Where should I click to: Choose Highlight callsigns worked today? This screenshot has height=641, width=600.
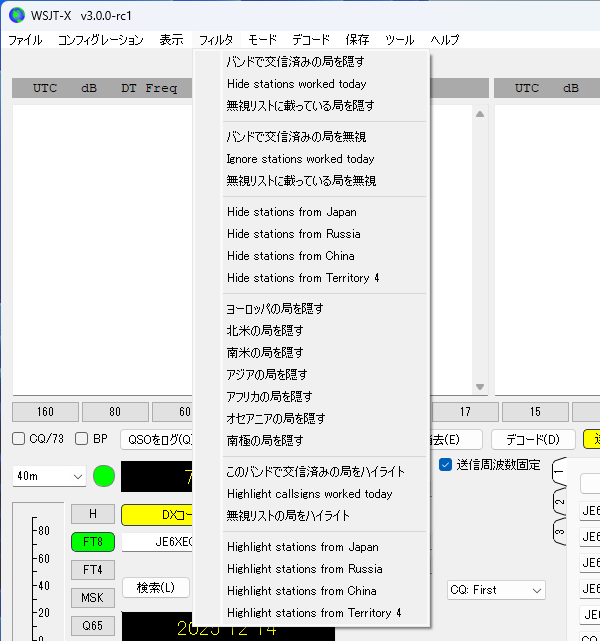[x=312, y=494]
